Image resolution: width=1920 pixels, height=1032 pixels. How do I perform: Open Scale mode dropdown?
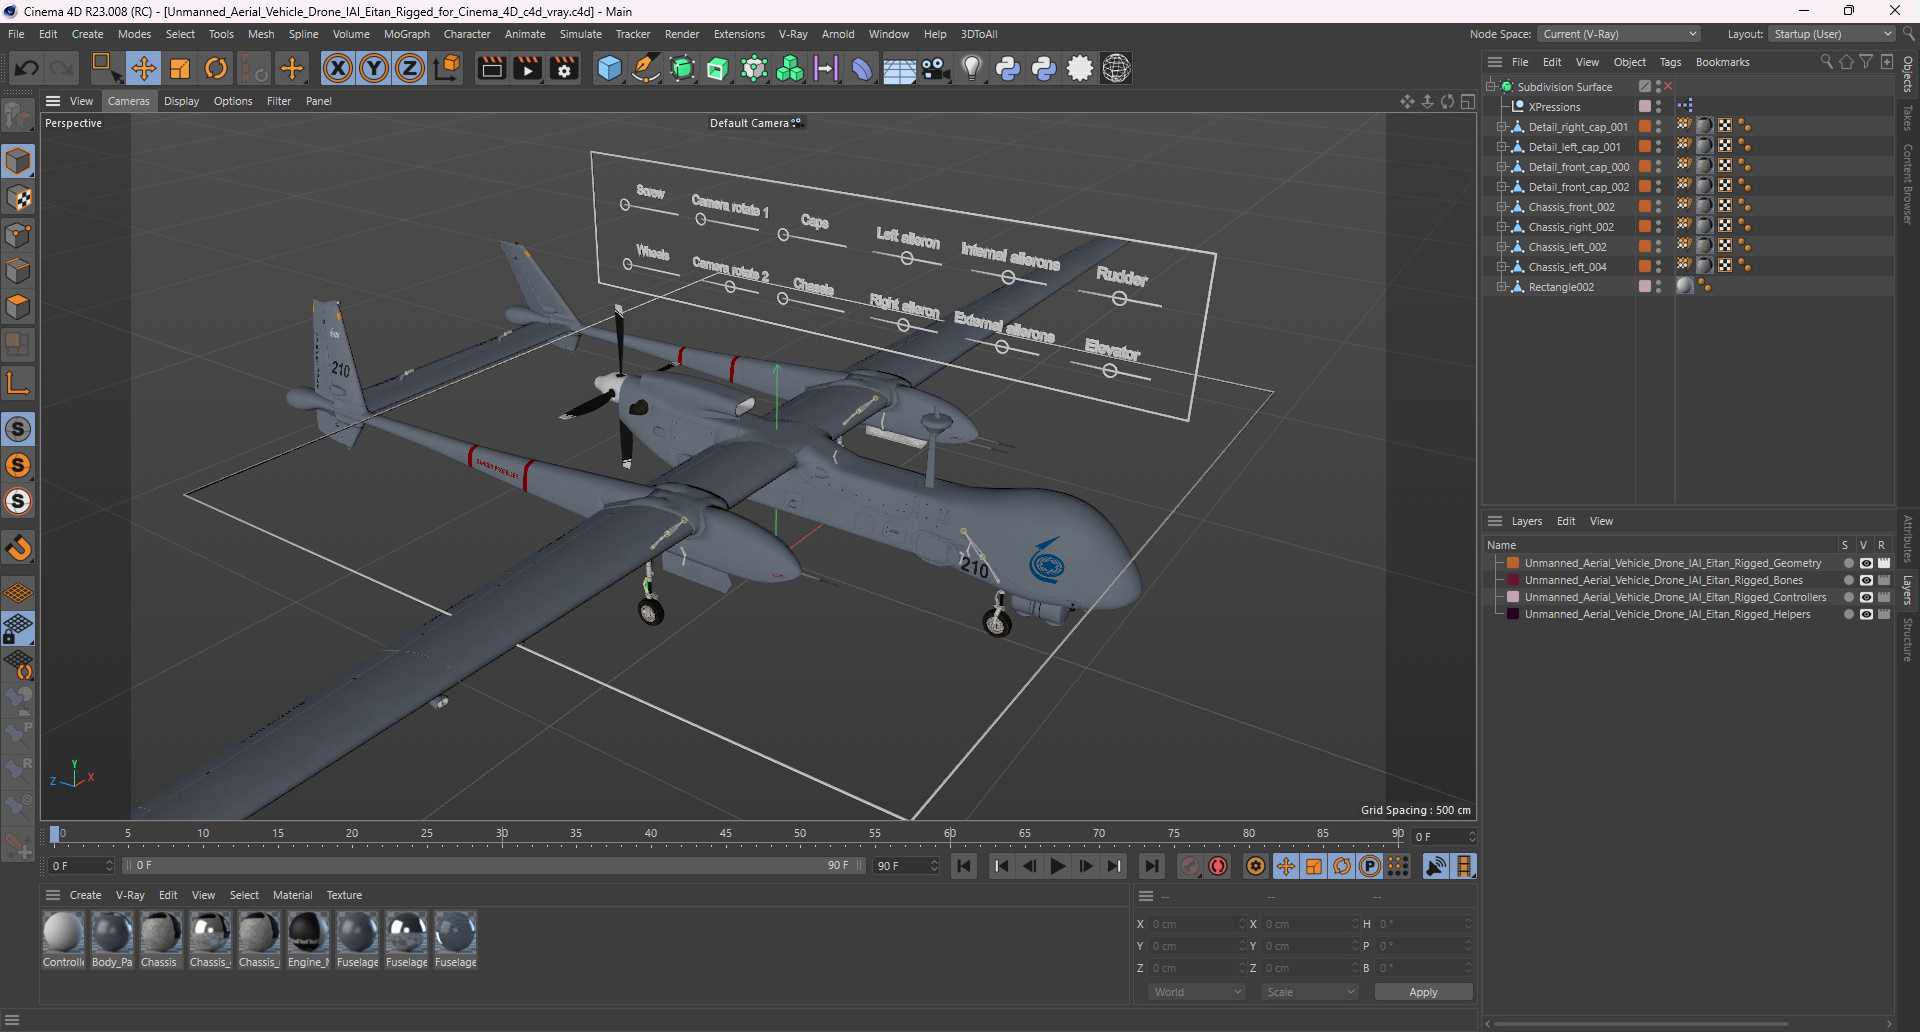click(1309, 992)
